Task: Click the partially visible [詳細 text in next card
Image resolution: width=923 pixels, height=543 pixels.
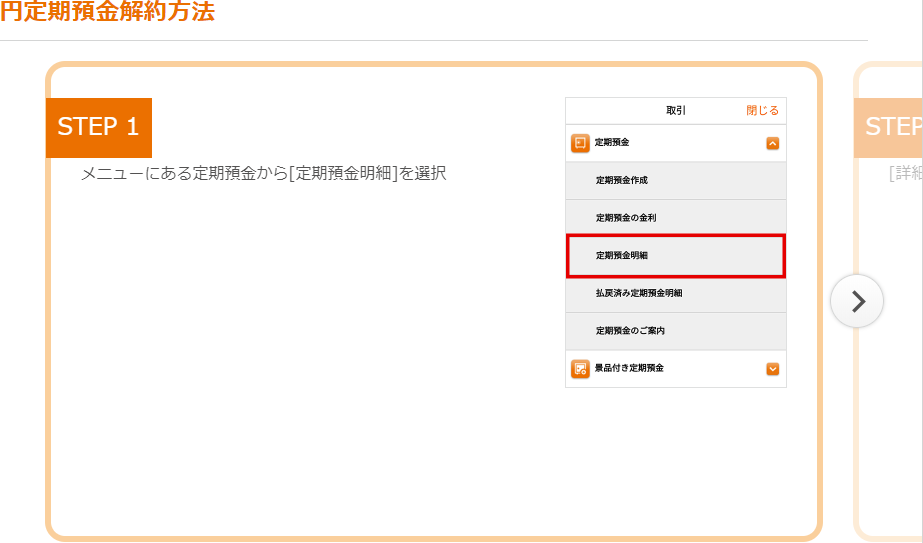Action: [906, 174]
